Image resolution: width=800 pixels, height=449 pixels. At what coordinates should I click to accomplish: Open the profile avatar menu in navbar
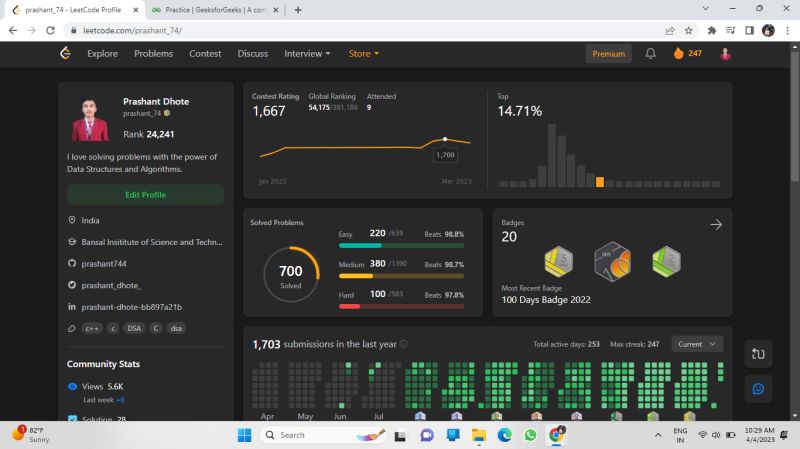725,54
